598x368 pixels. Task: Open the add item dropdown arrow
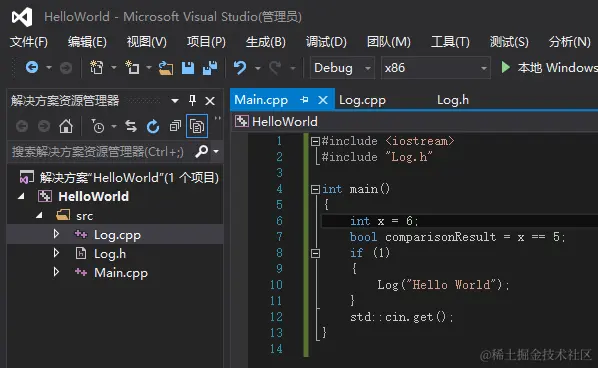pos(149,68)
